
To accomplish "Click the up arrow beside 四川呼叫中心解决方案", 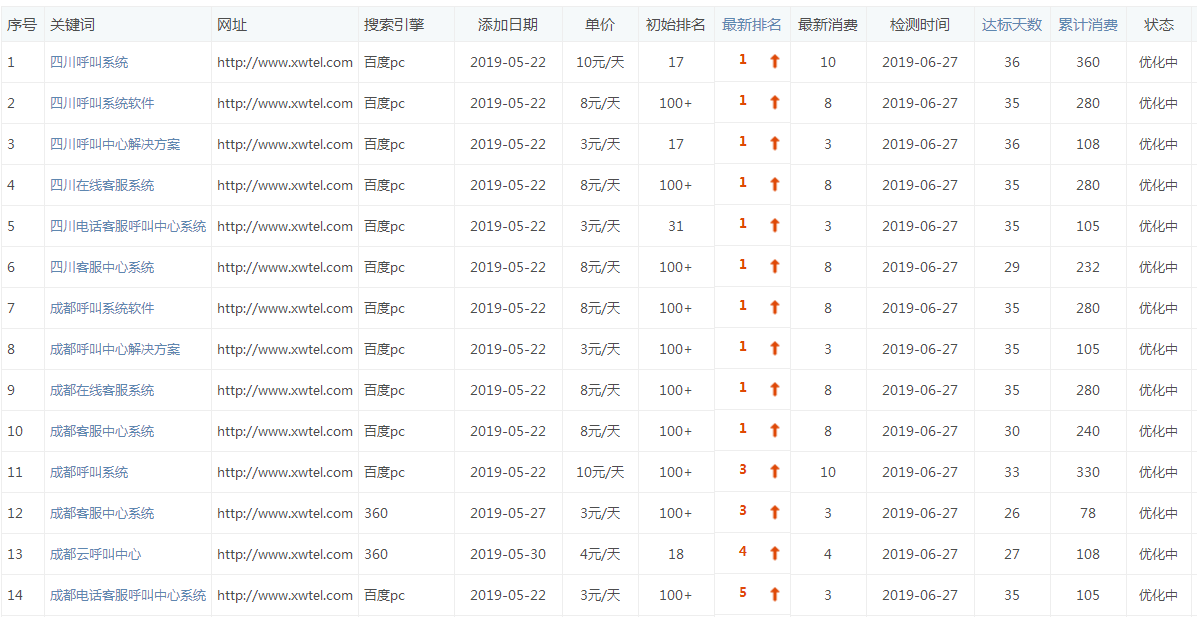I will pos(774,143).
